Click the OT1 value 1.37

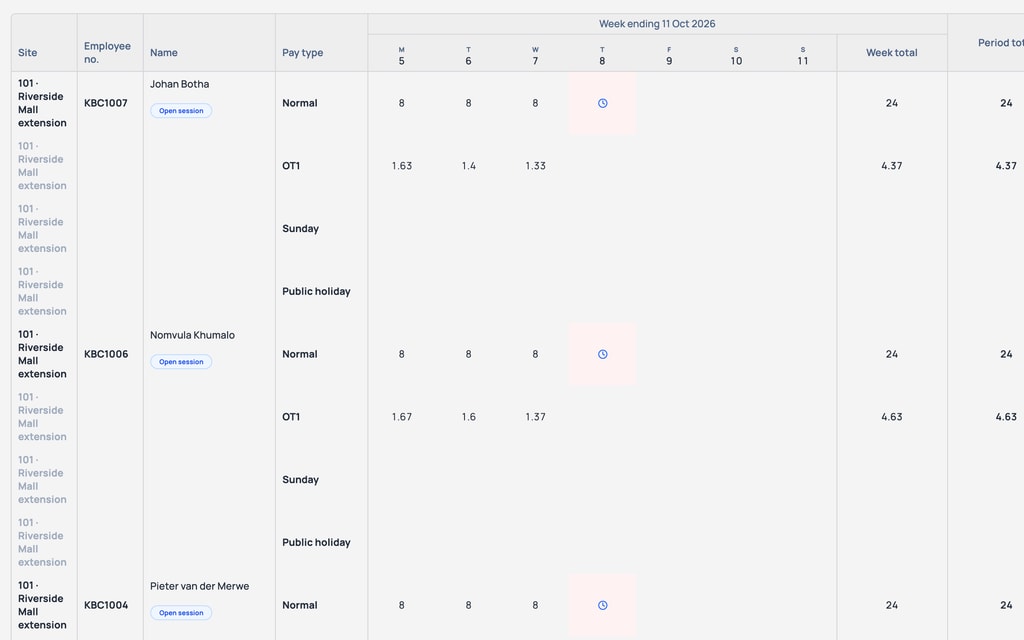pyautogui.click(x=535, y=417)
